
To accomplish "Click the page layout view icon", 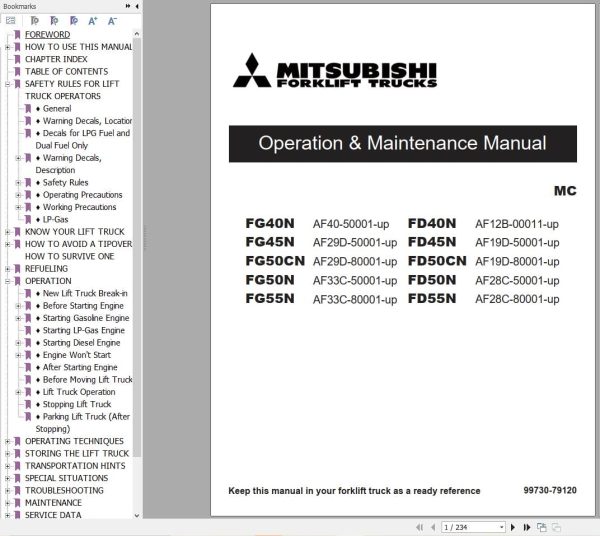I will [541, 527].
